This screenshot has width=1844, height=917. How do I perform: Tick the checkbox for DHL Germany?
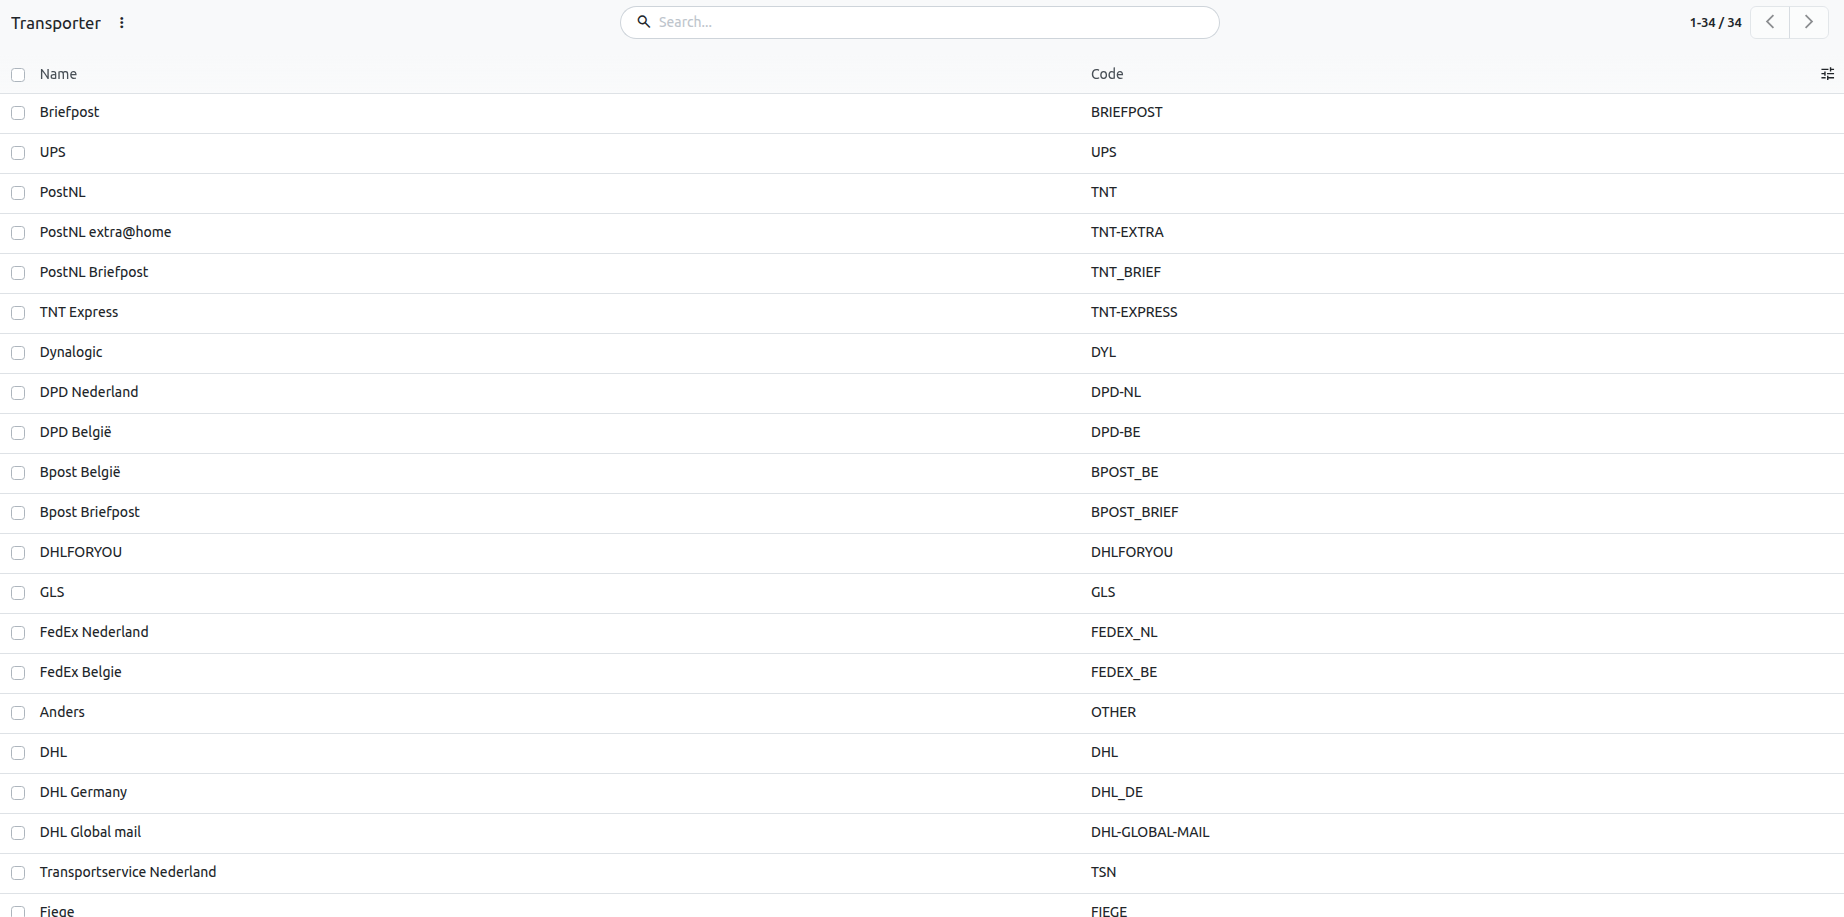point(18,793)
